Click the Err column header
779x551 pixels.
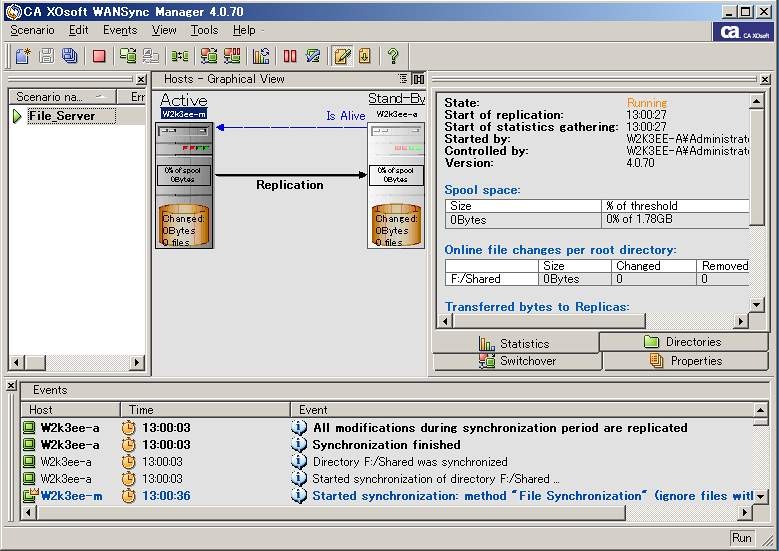(132, 97)
